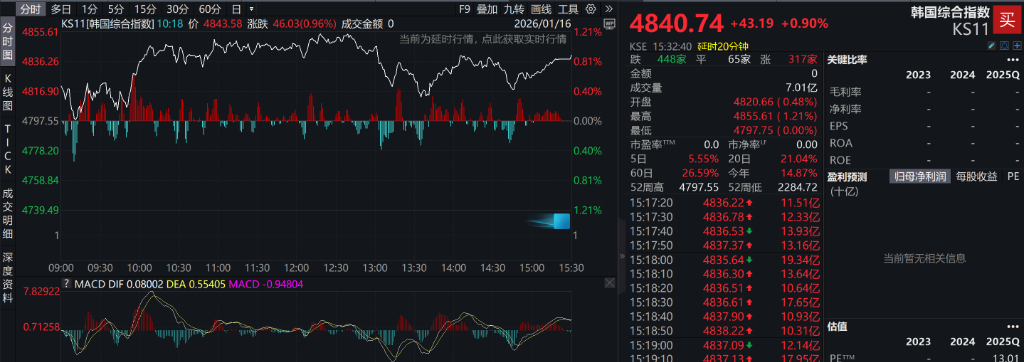
Task: Click the monitor icon below the date
Action: coord(609,24)
